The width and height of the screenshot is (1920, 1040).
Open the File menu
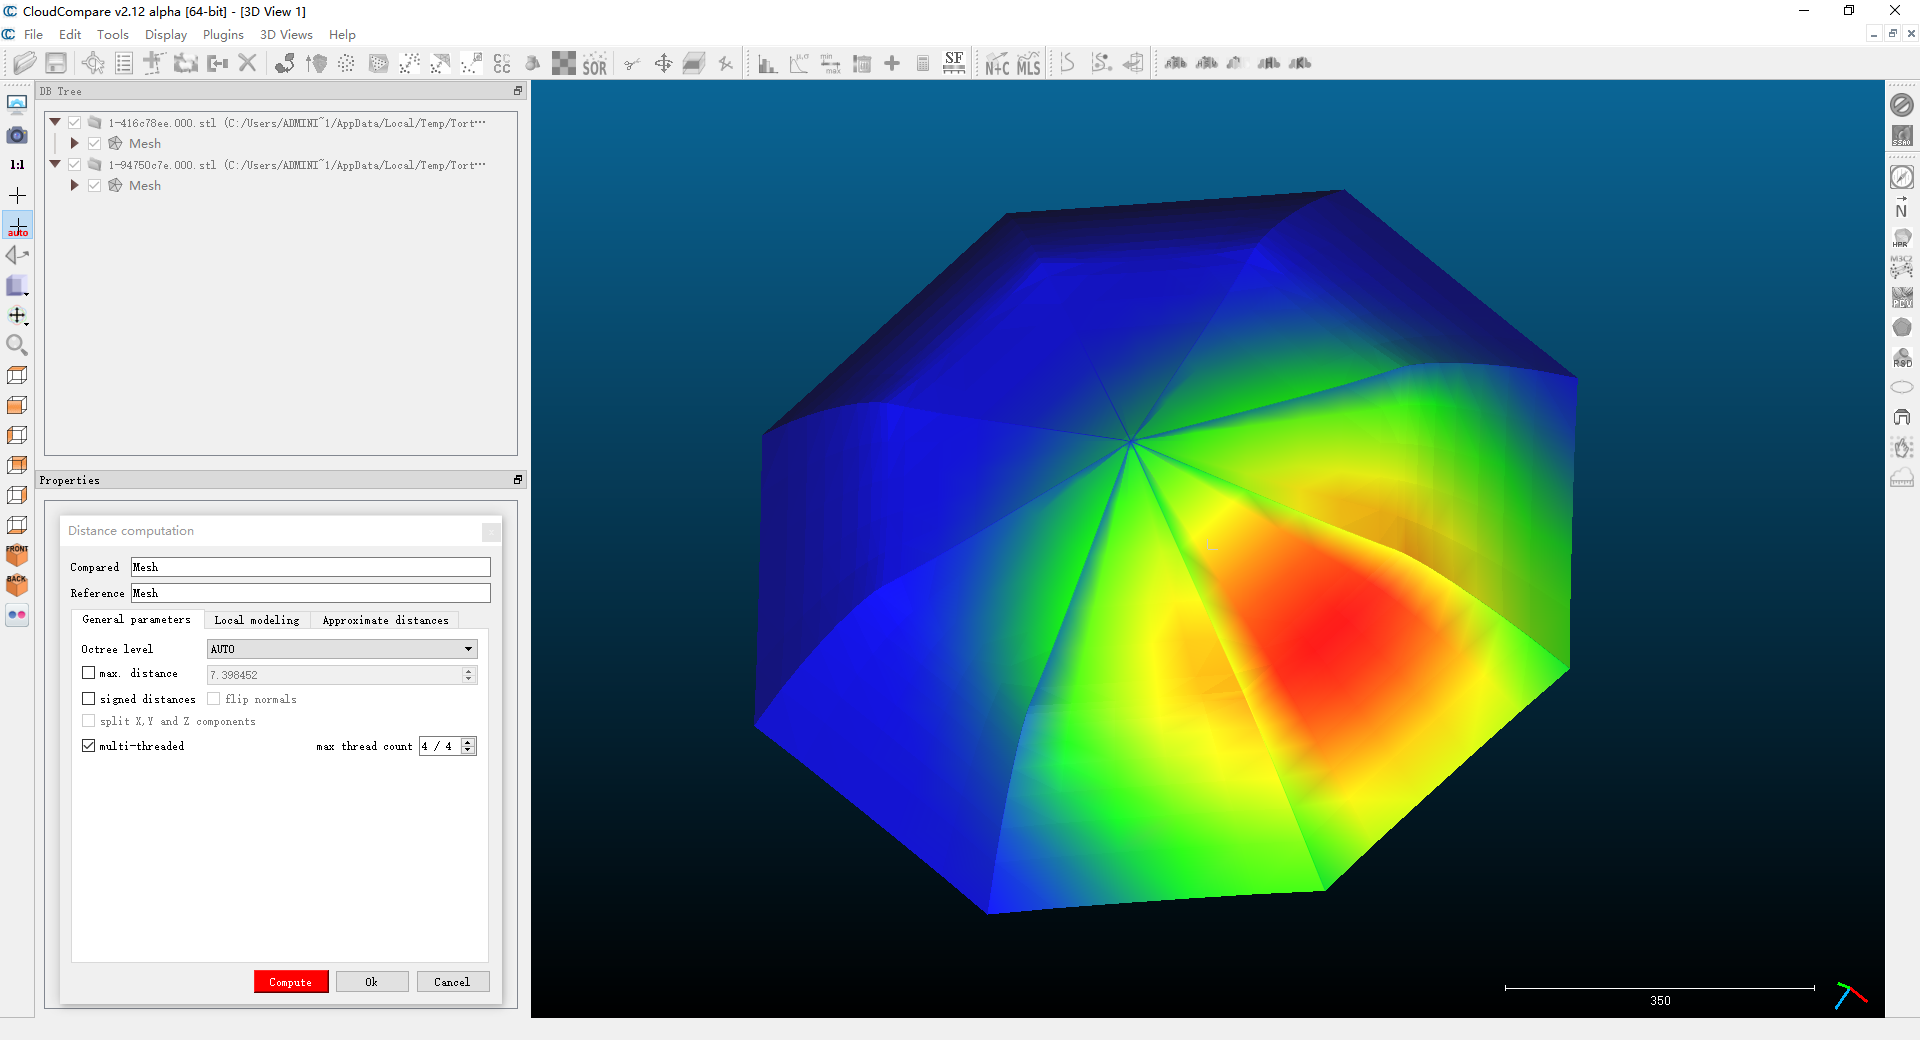[x=33, y=35]
